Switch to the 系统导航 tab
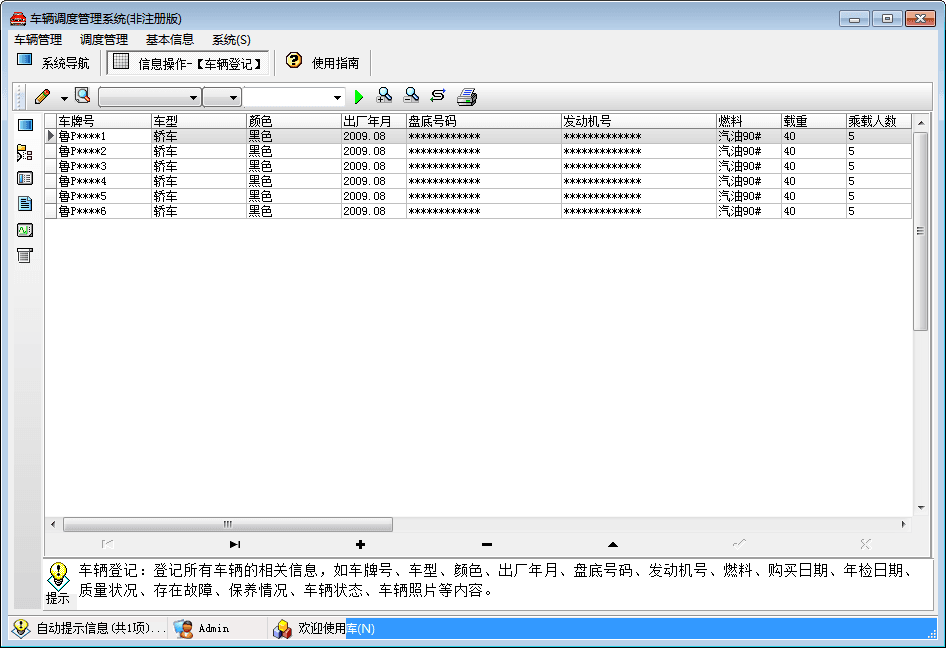Screen dimensions: 946x648 coord(54,62)
